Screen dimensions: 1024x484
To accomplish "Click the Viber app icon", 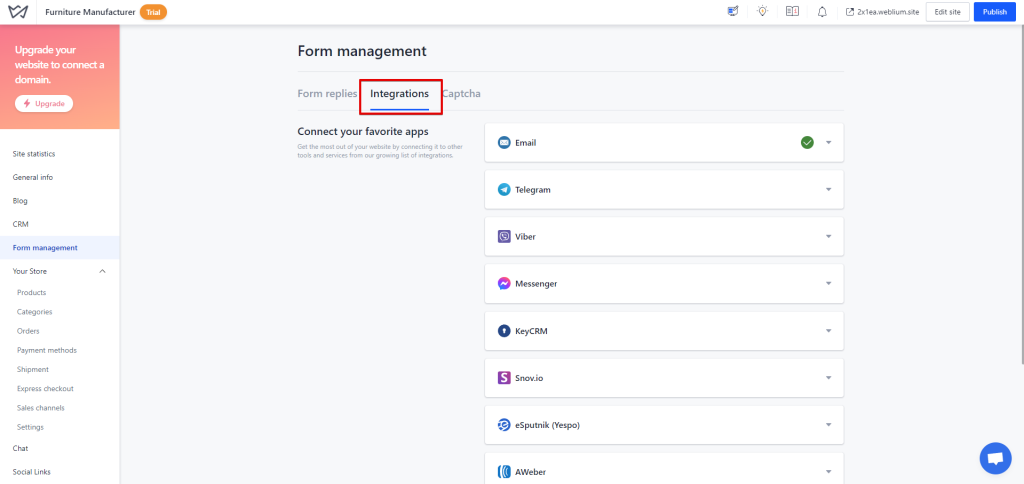I will tap(505, 236).
